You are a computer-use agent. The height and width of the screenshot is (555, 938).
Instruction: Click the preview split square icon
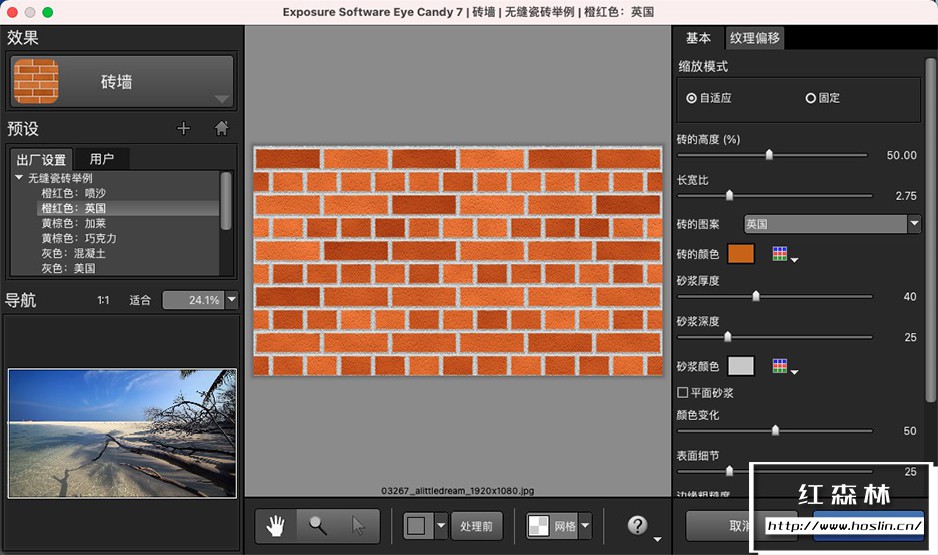pos(416,526)
